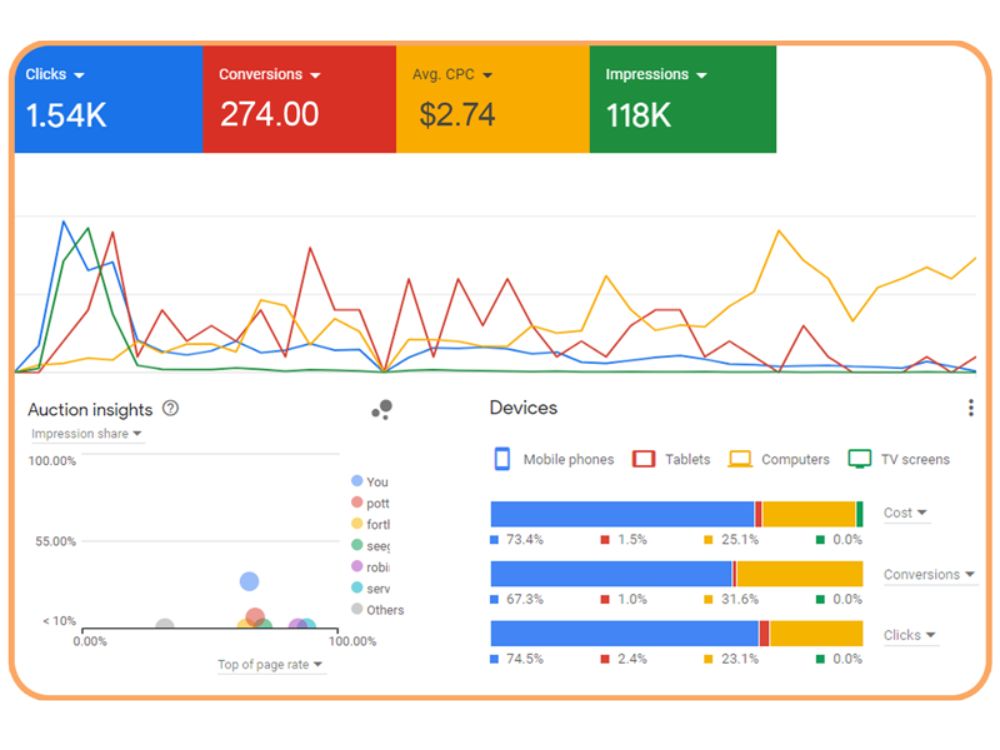Click the yellow fortl legend dot

357,524
